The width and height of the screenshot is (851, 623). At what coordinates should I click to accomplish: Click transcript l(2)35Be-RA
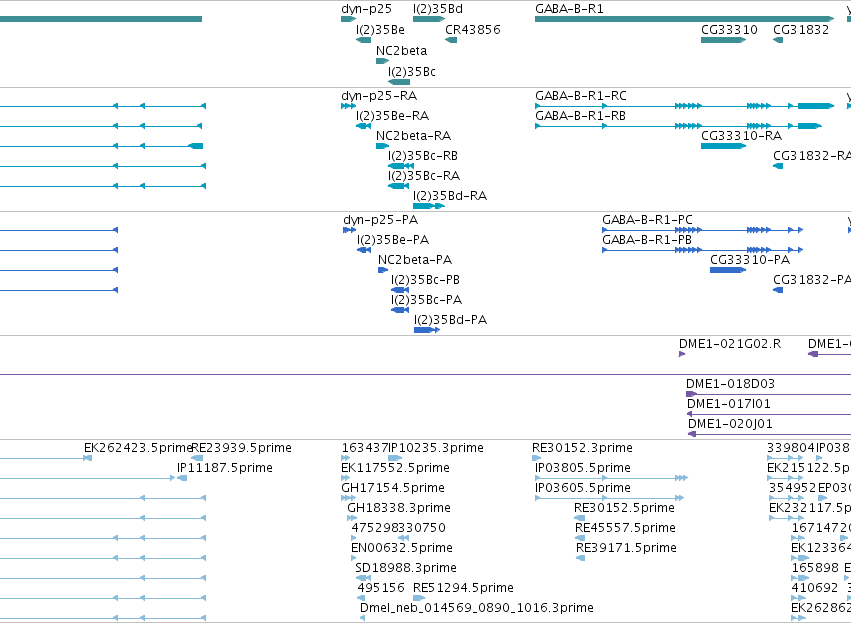coord(393,116)
